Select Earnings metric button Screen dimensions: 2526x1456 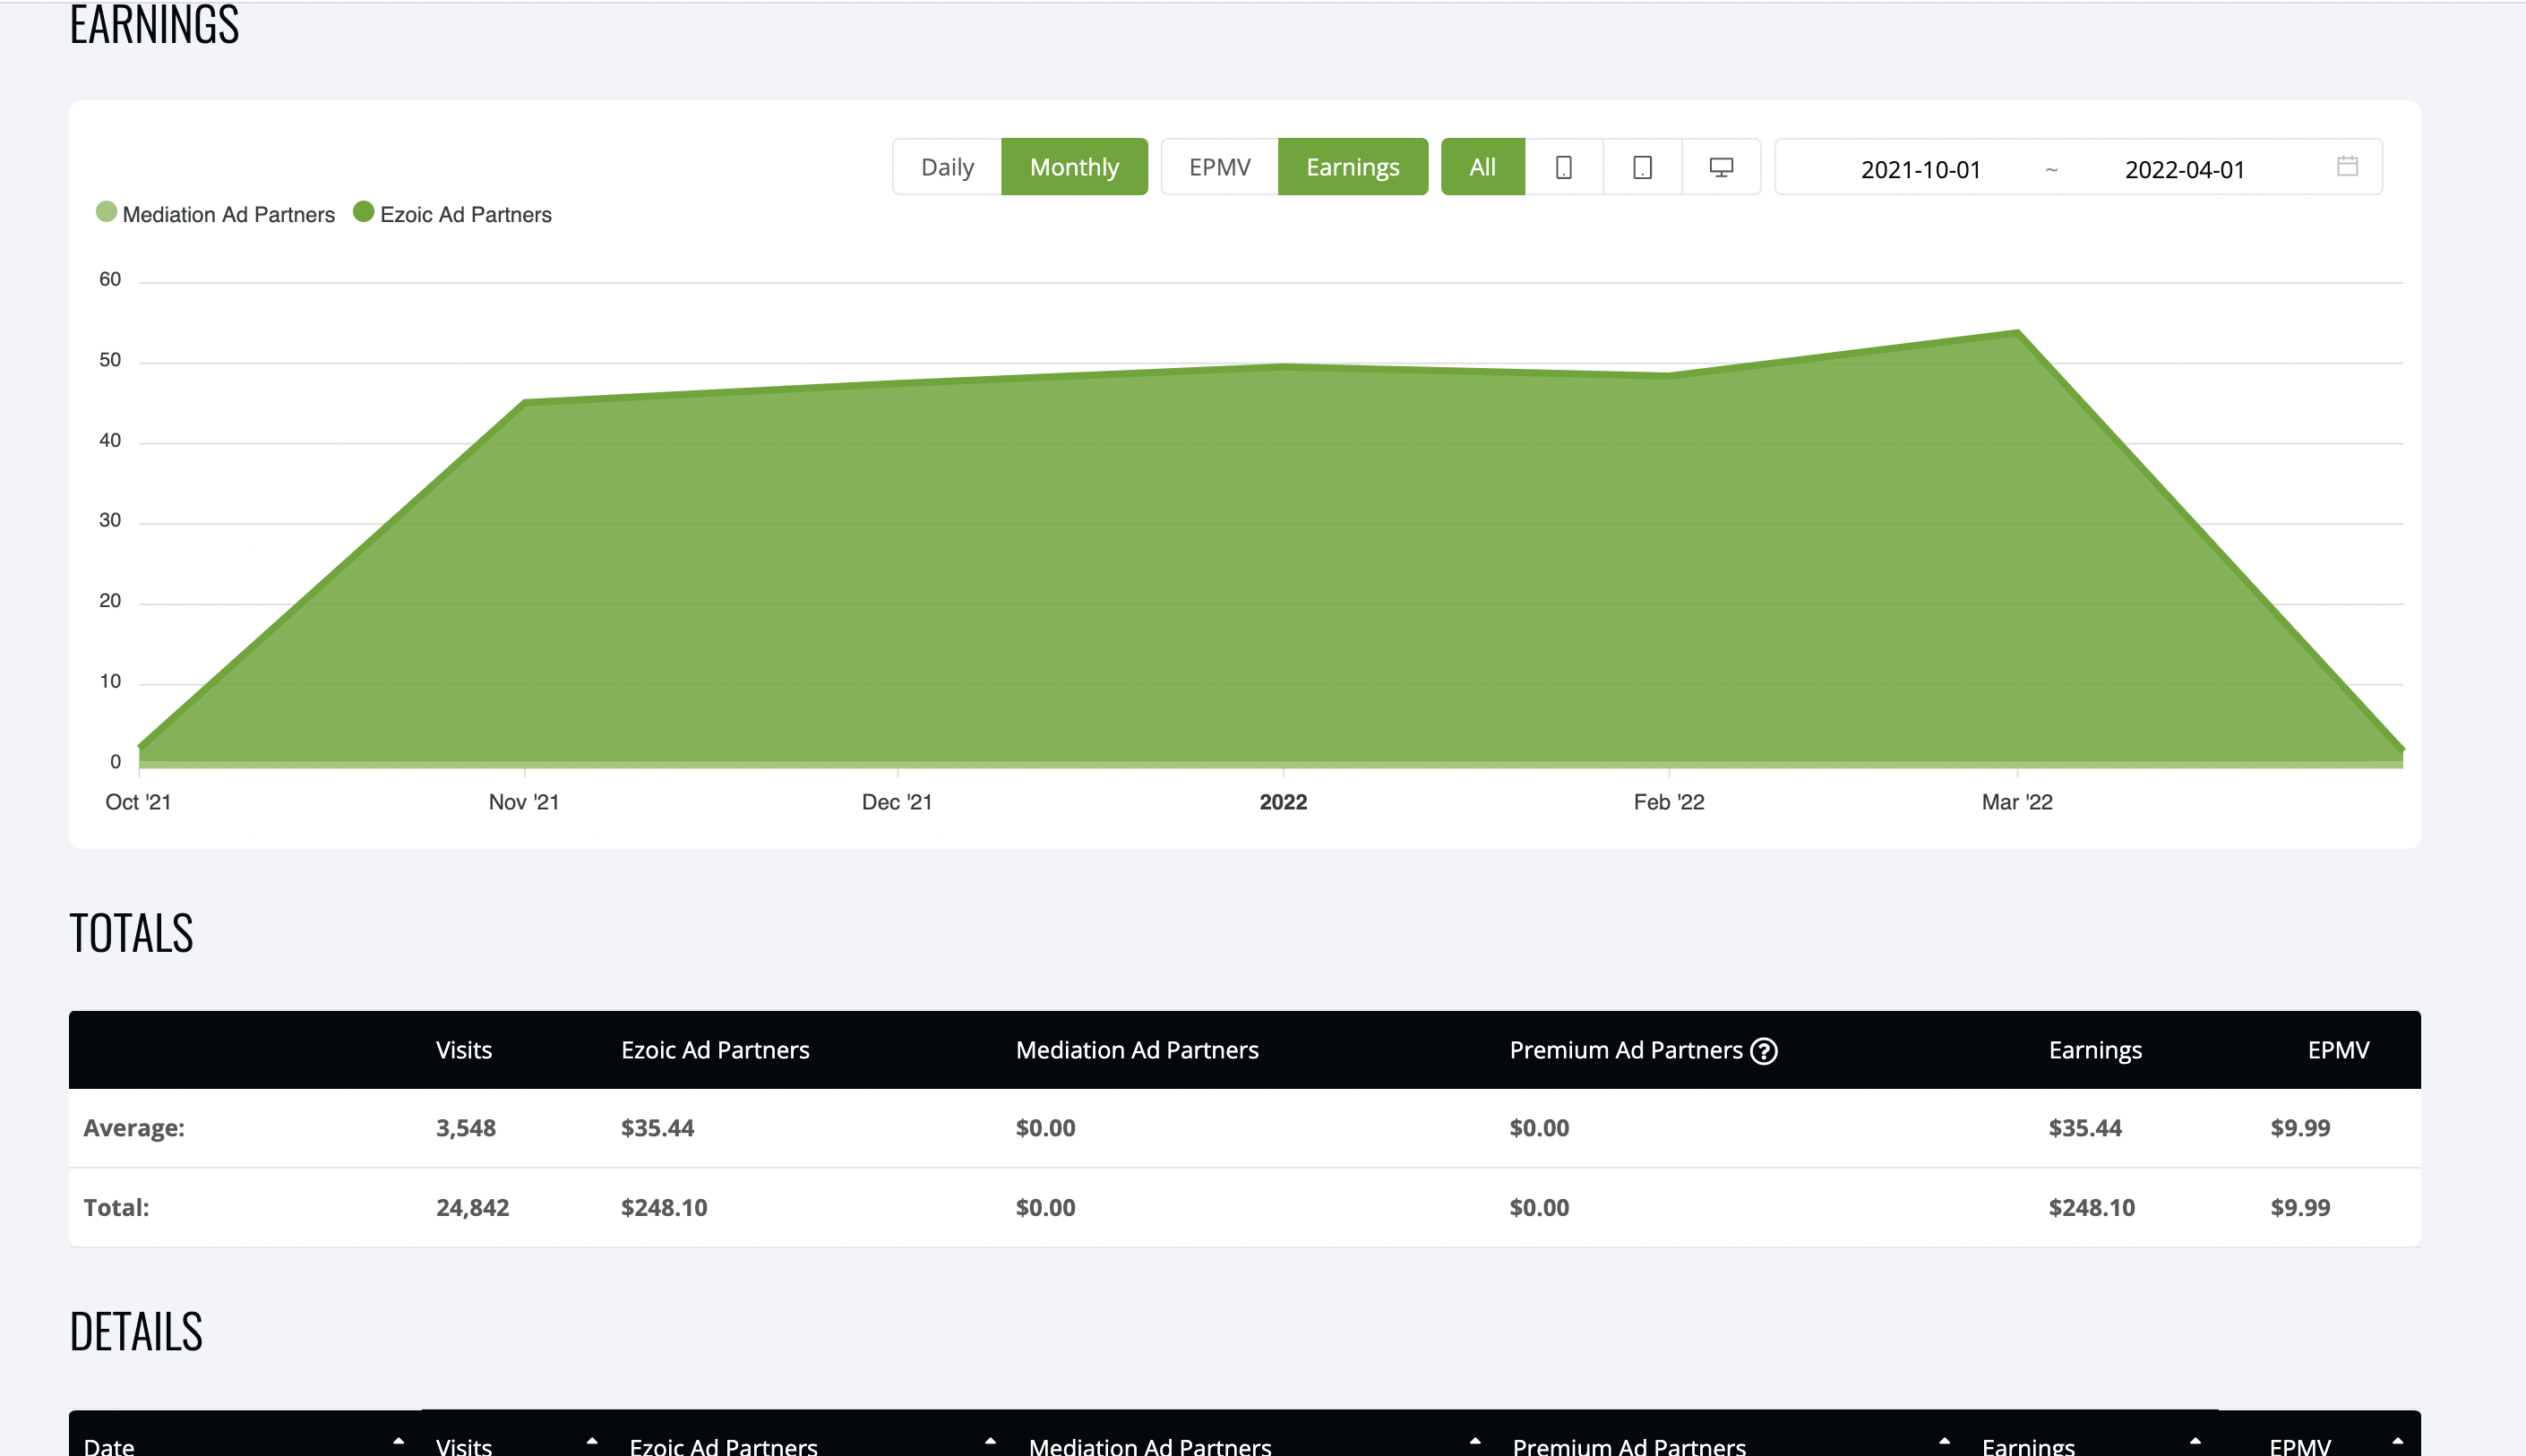[1352, 167]
